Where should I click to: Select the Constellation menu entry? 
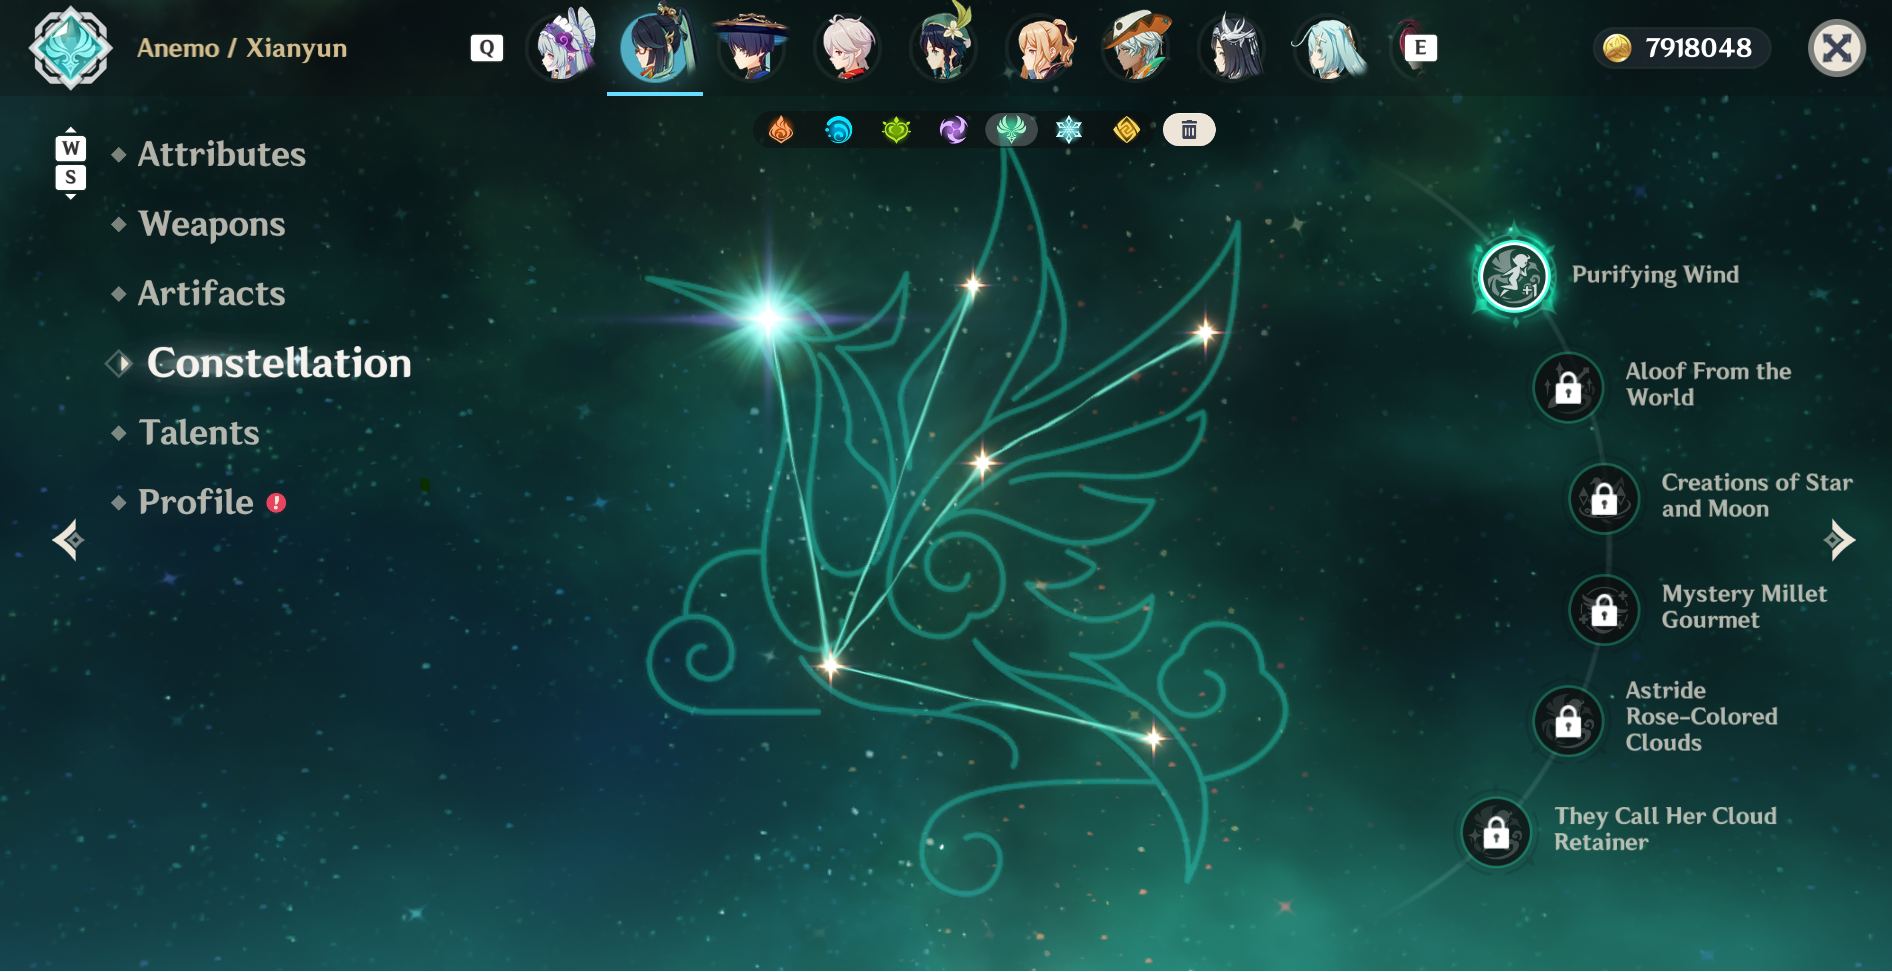pyautogui.click(x=278, y=363)
